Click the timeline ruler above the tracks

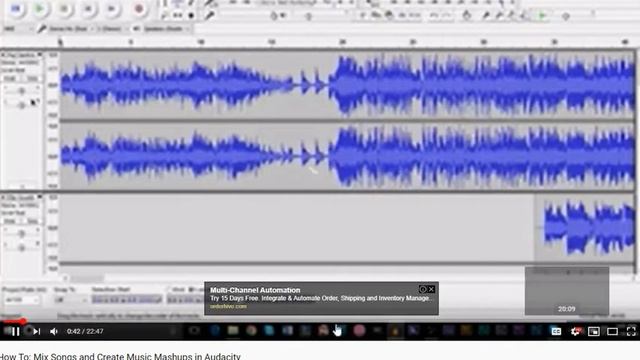click(x=346, y=42)
